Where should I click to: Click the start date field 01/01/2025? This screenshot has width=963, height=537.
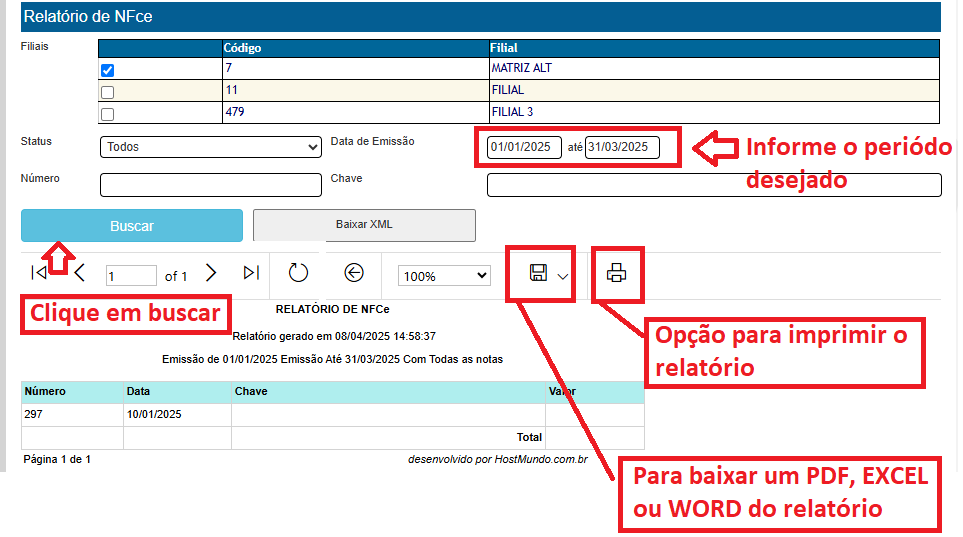(524, 147)
